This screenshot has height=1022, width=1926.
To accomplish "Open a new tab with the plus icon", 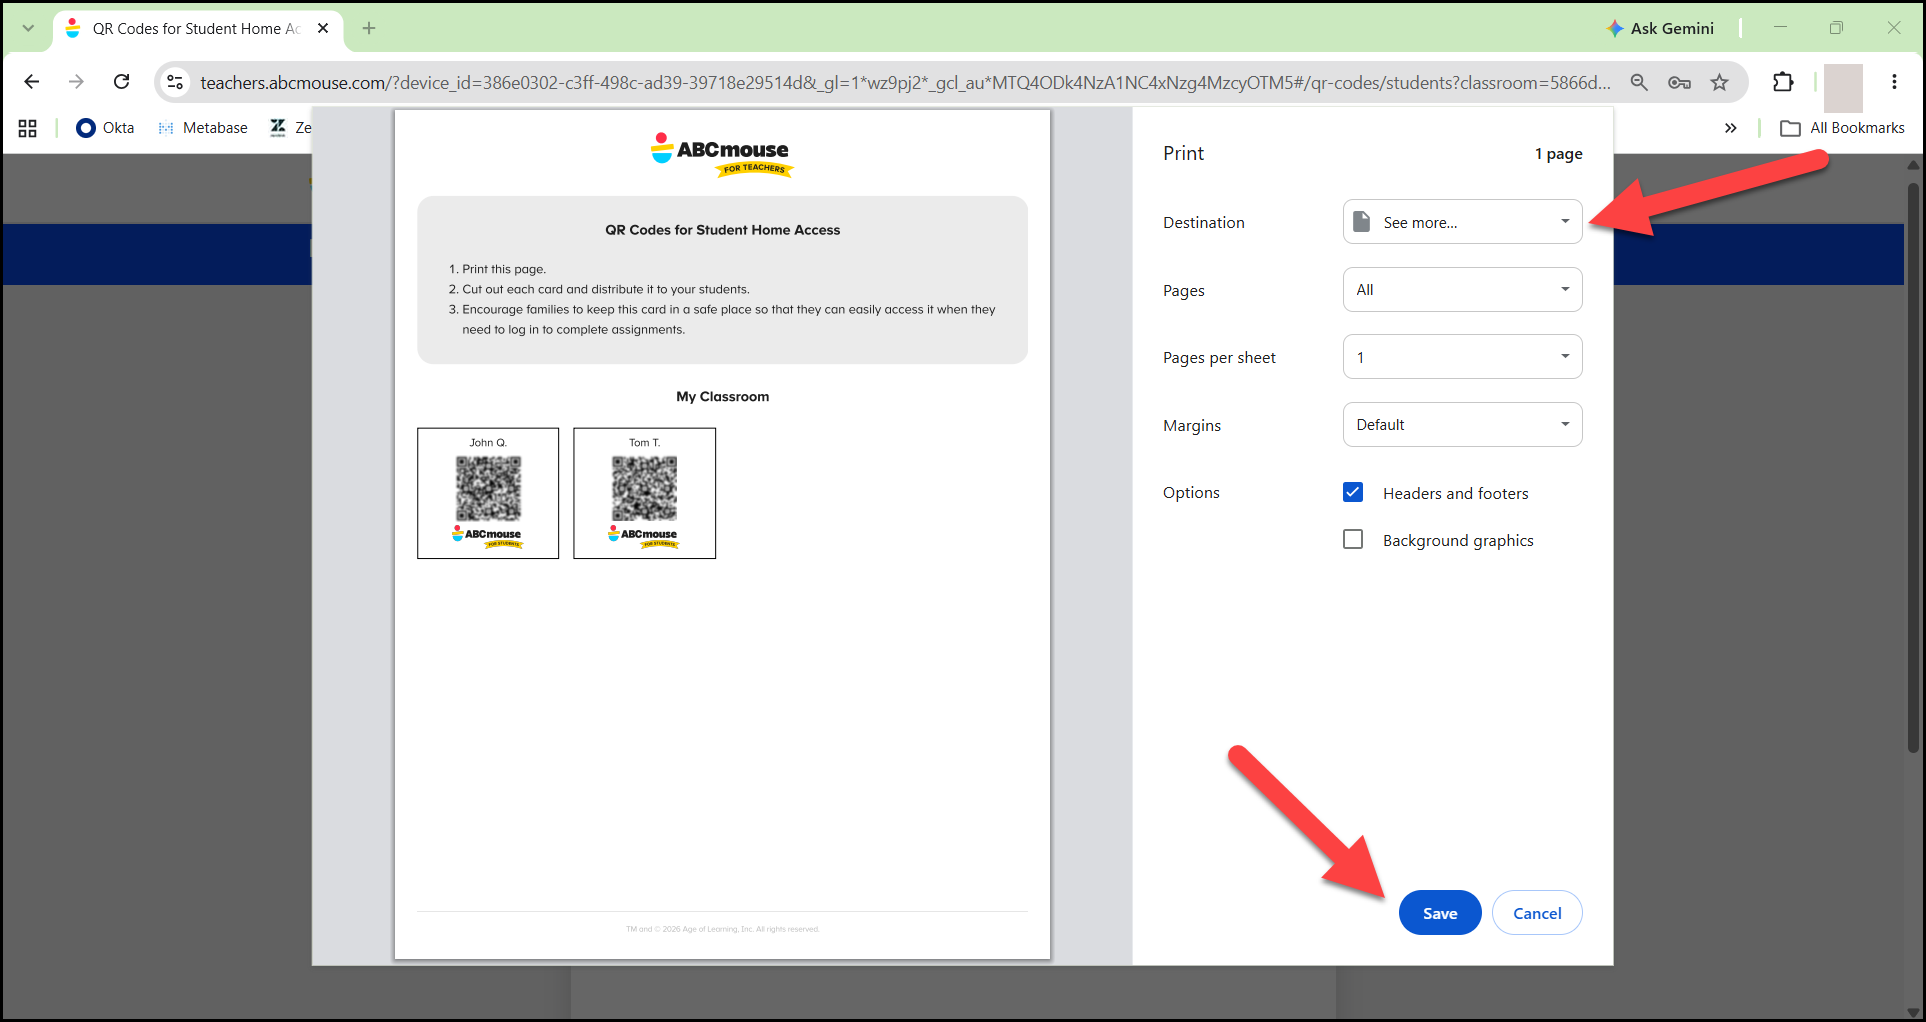I will pos(369,28).
